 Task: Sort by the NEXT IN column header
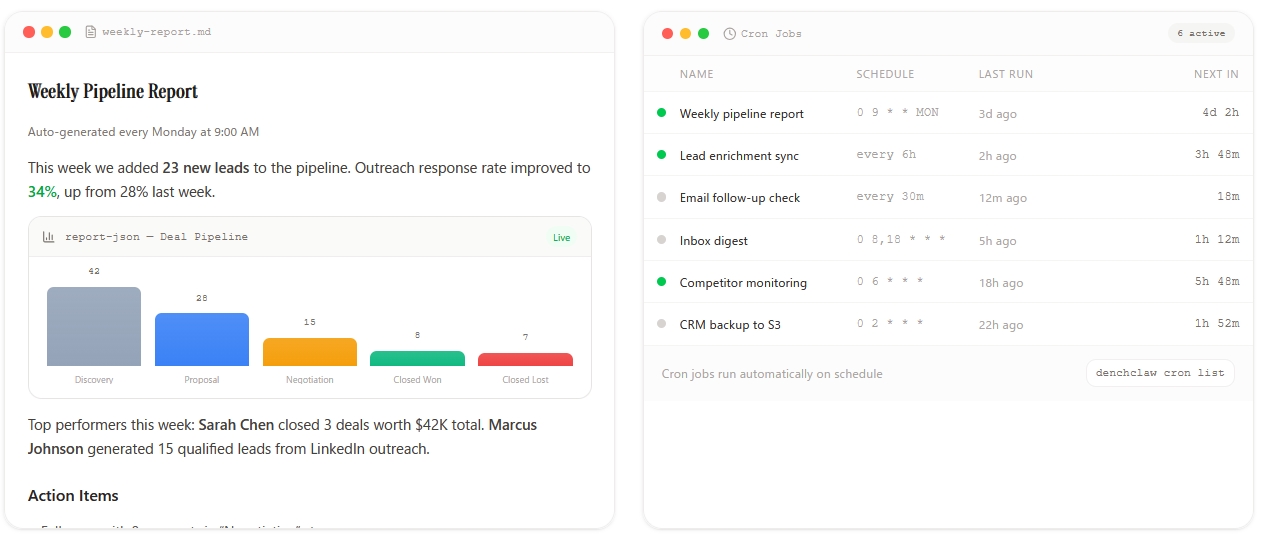[x=1216, y=74]
